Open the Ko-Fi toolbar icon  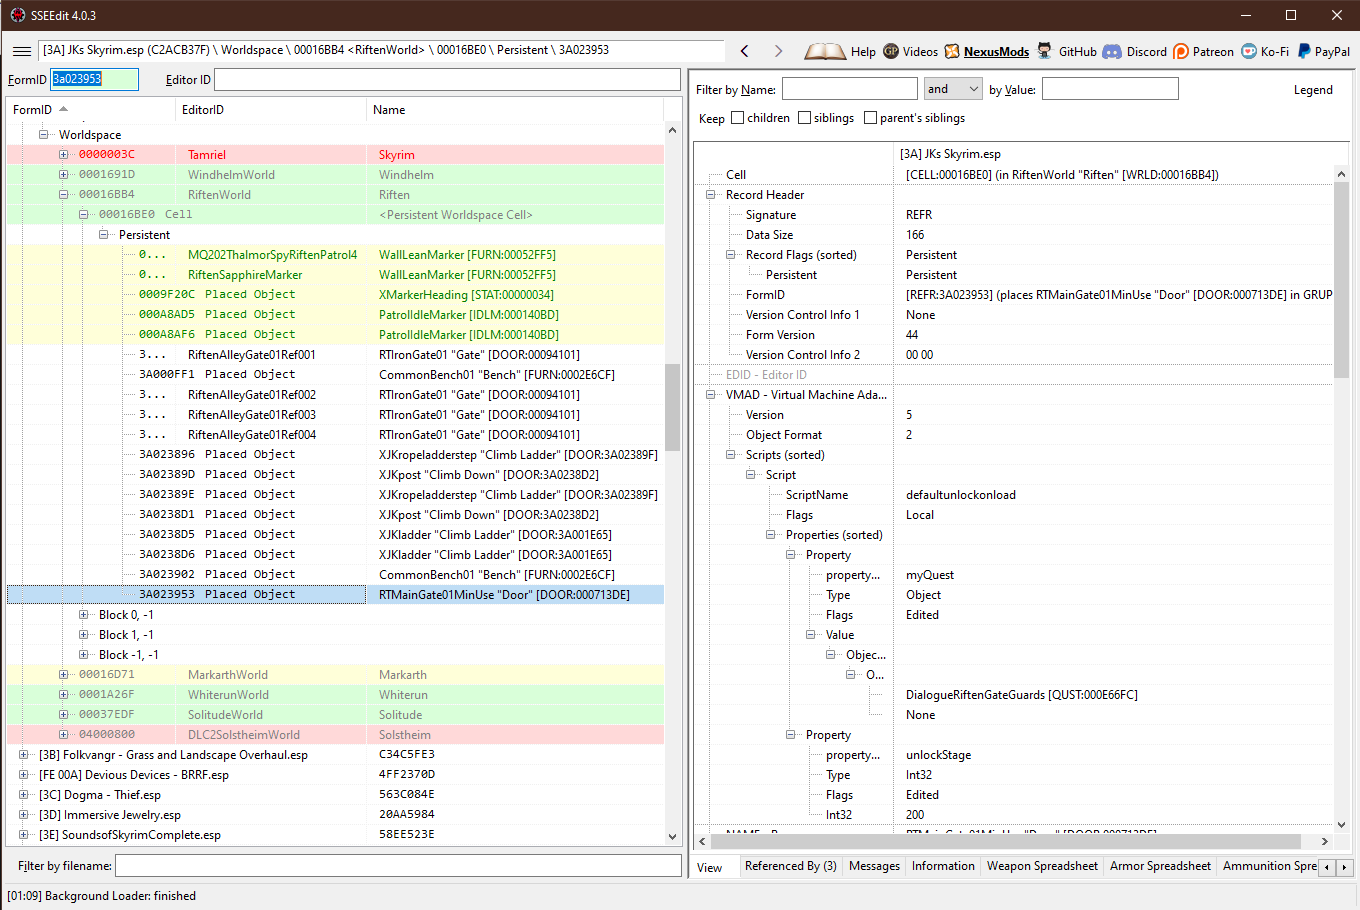pyautogui.click(x=1249, y=51)
